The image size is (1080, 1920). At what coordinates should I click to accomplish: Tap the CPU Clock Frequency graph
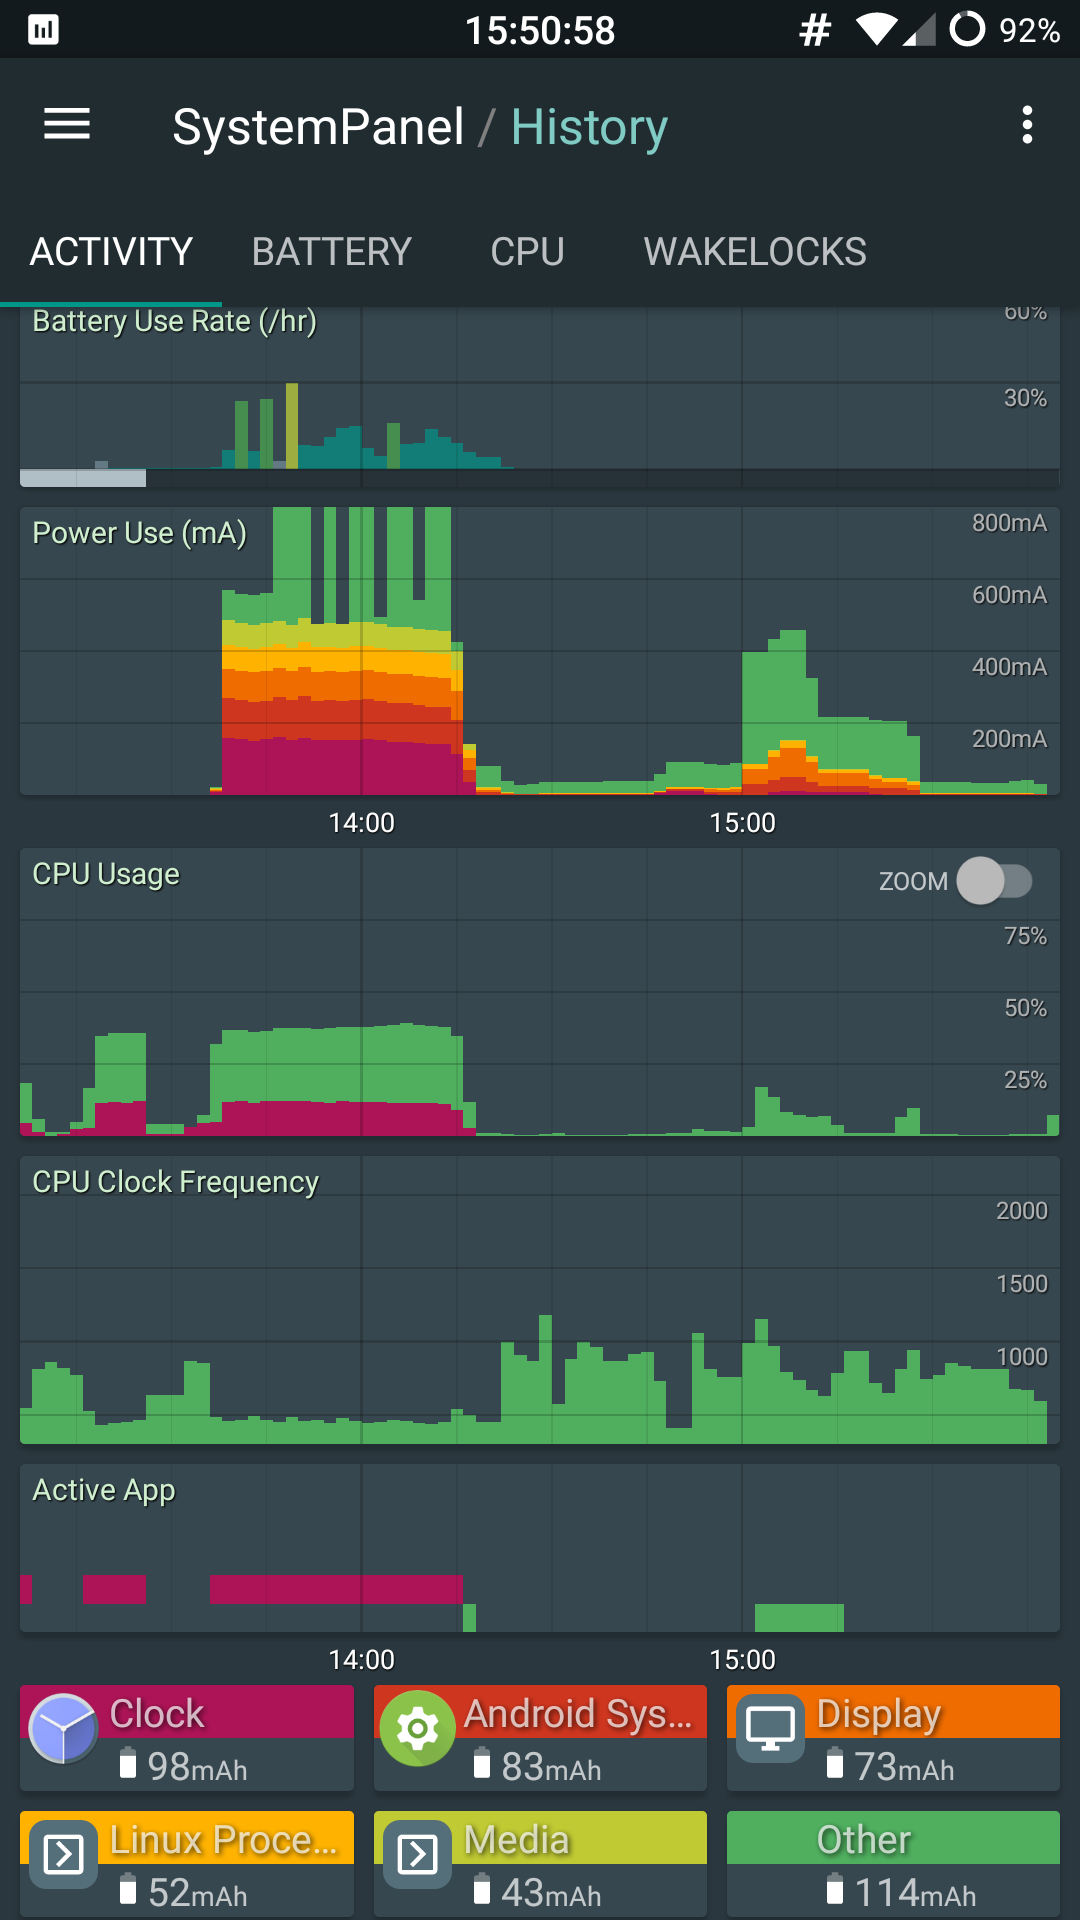click(x=540, y=1300)
